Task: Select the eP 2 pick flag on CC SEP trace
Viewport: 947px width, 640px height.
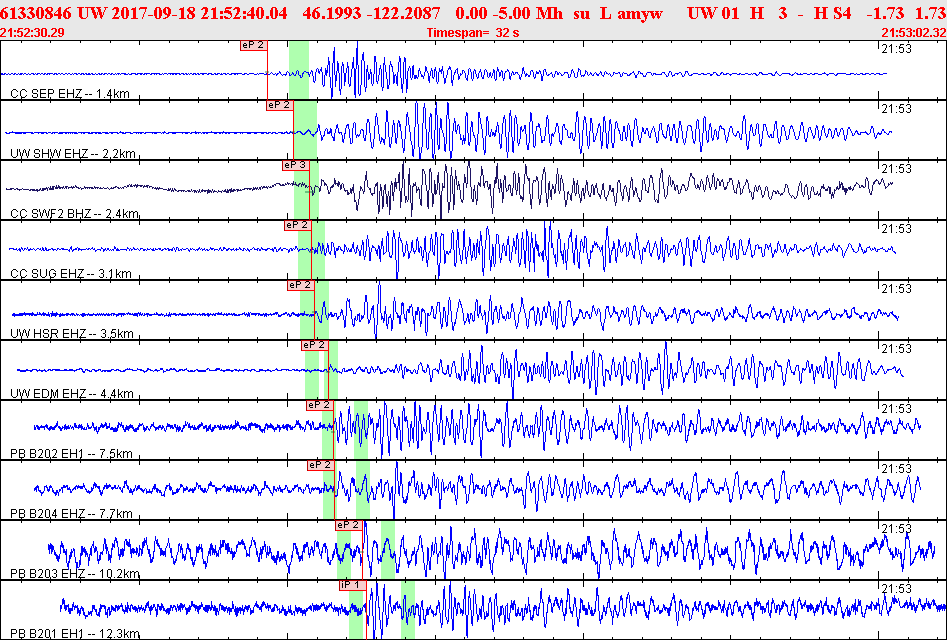Action: (x=254, y=45)
